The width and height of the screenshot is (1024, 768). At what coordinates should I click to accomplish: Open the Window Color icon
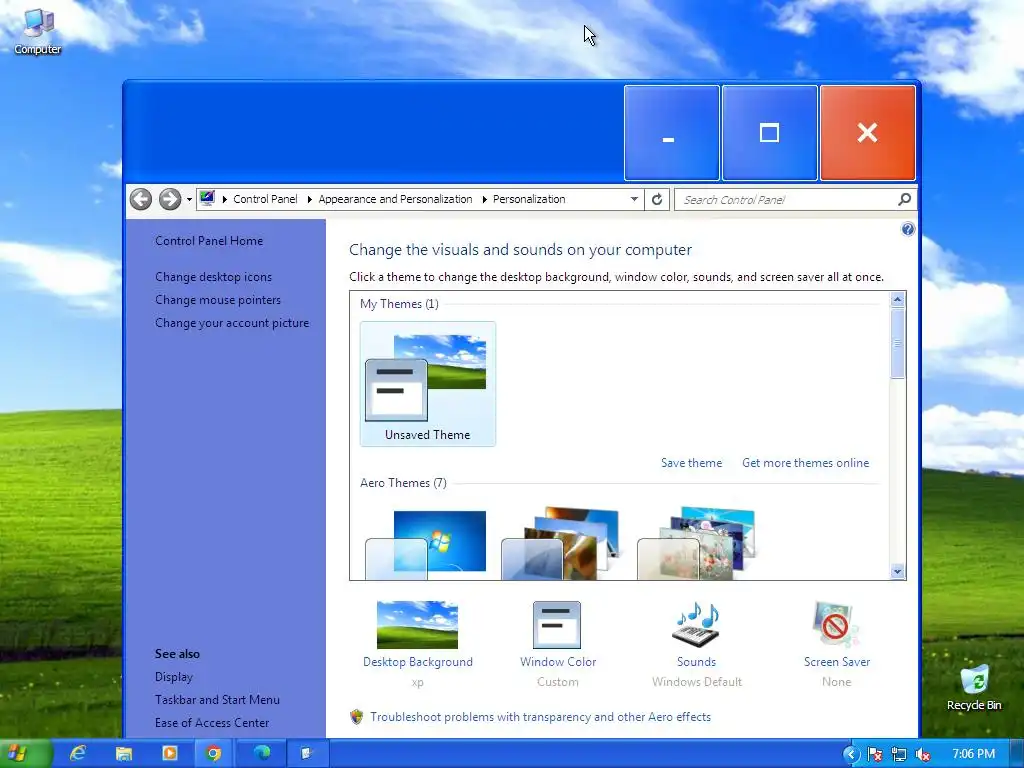click(x=557, y=625)
